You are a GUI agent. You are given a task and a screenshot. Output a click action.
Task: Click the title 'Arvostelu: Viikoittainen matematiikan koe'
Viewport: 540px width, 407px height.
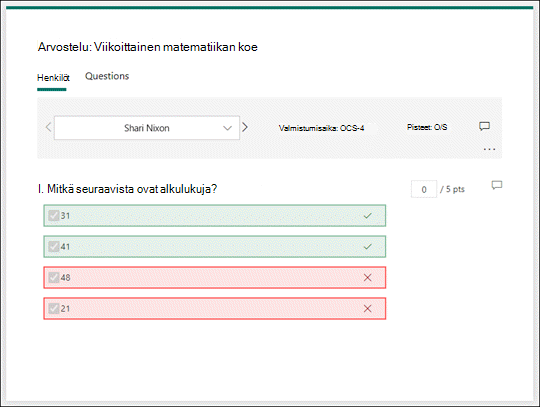tap(148, 47)
